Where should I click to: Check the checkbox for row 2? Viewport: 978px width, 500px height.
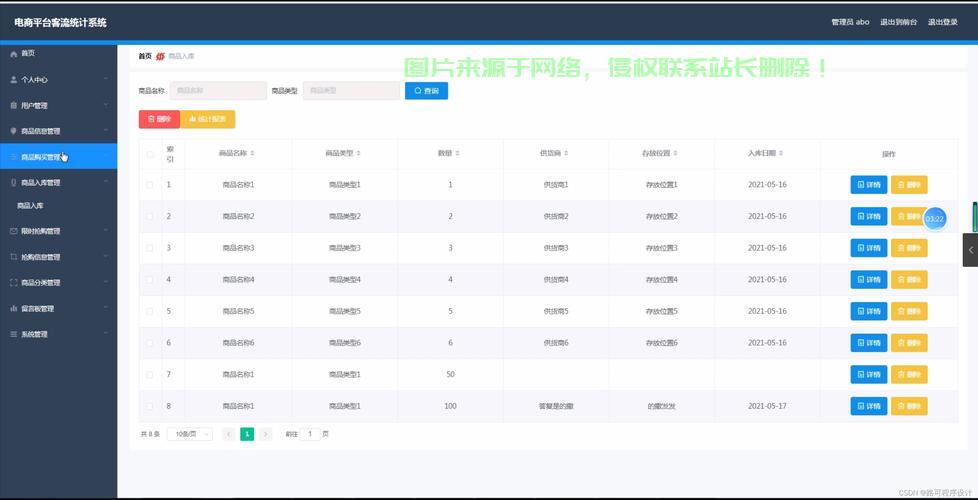point(150,216)
